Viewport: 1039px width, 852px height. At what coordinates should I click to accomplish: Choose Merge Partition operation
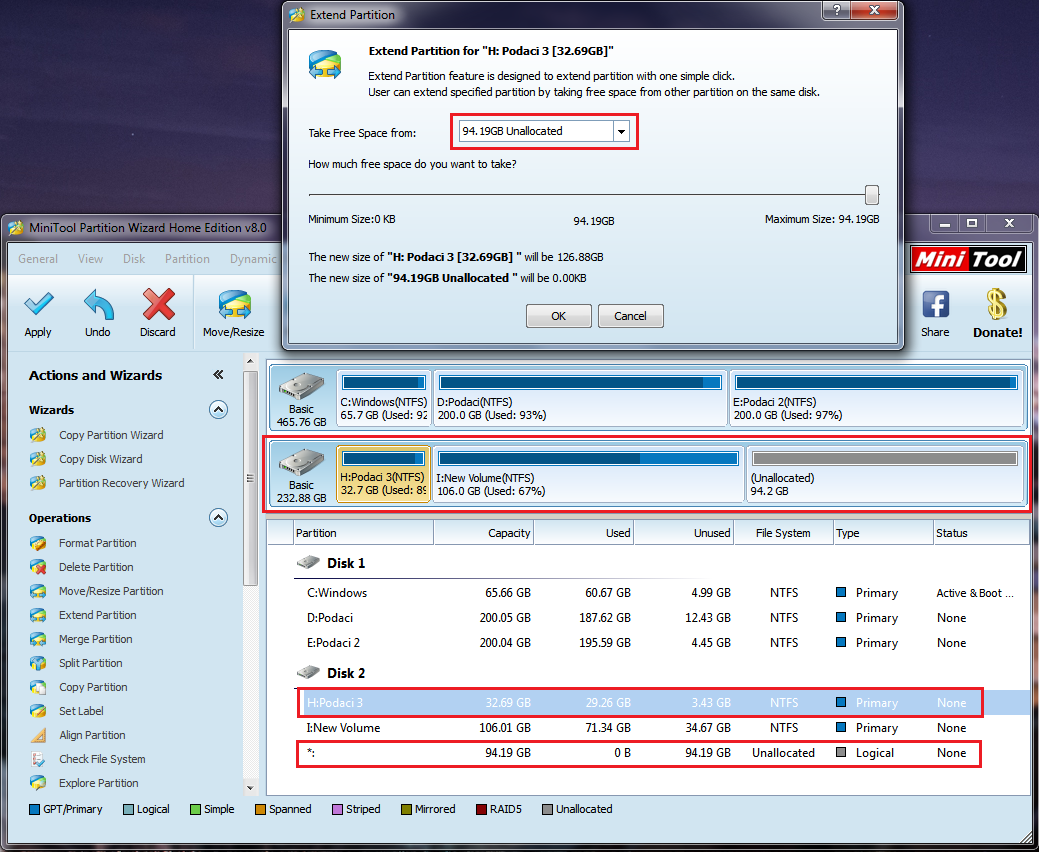point(95,639)
